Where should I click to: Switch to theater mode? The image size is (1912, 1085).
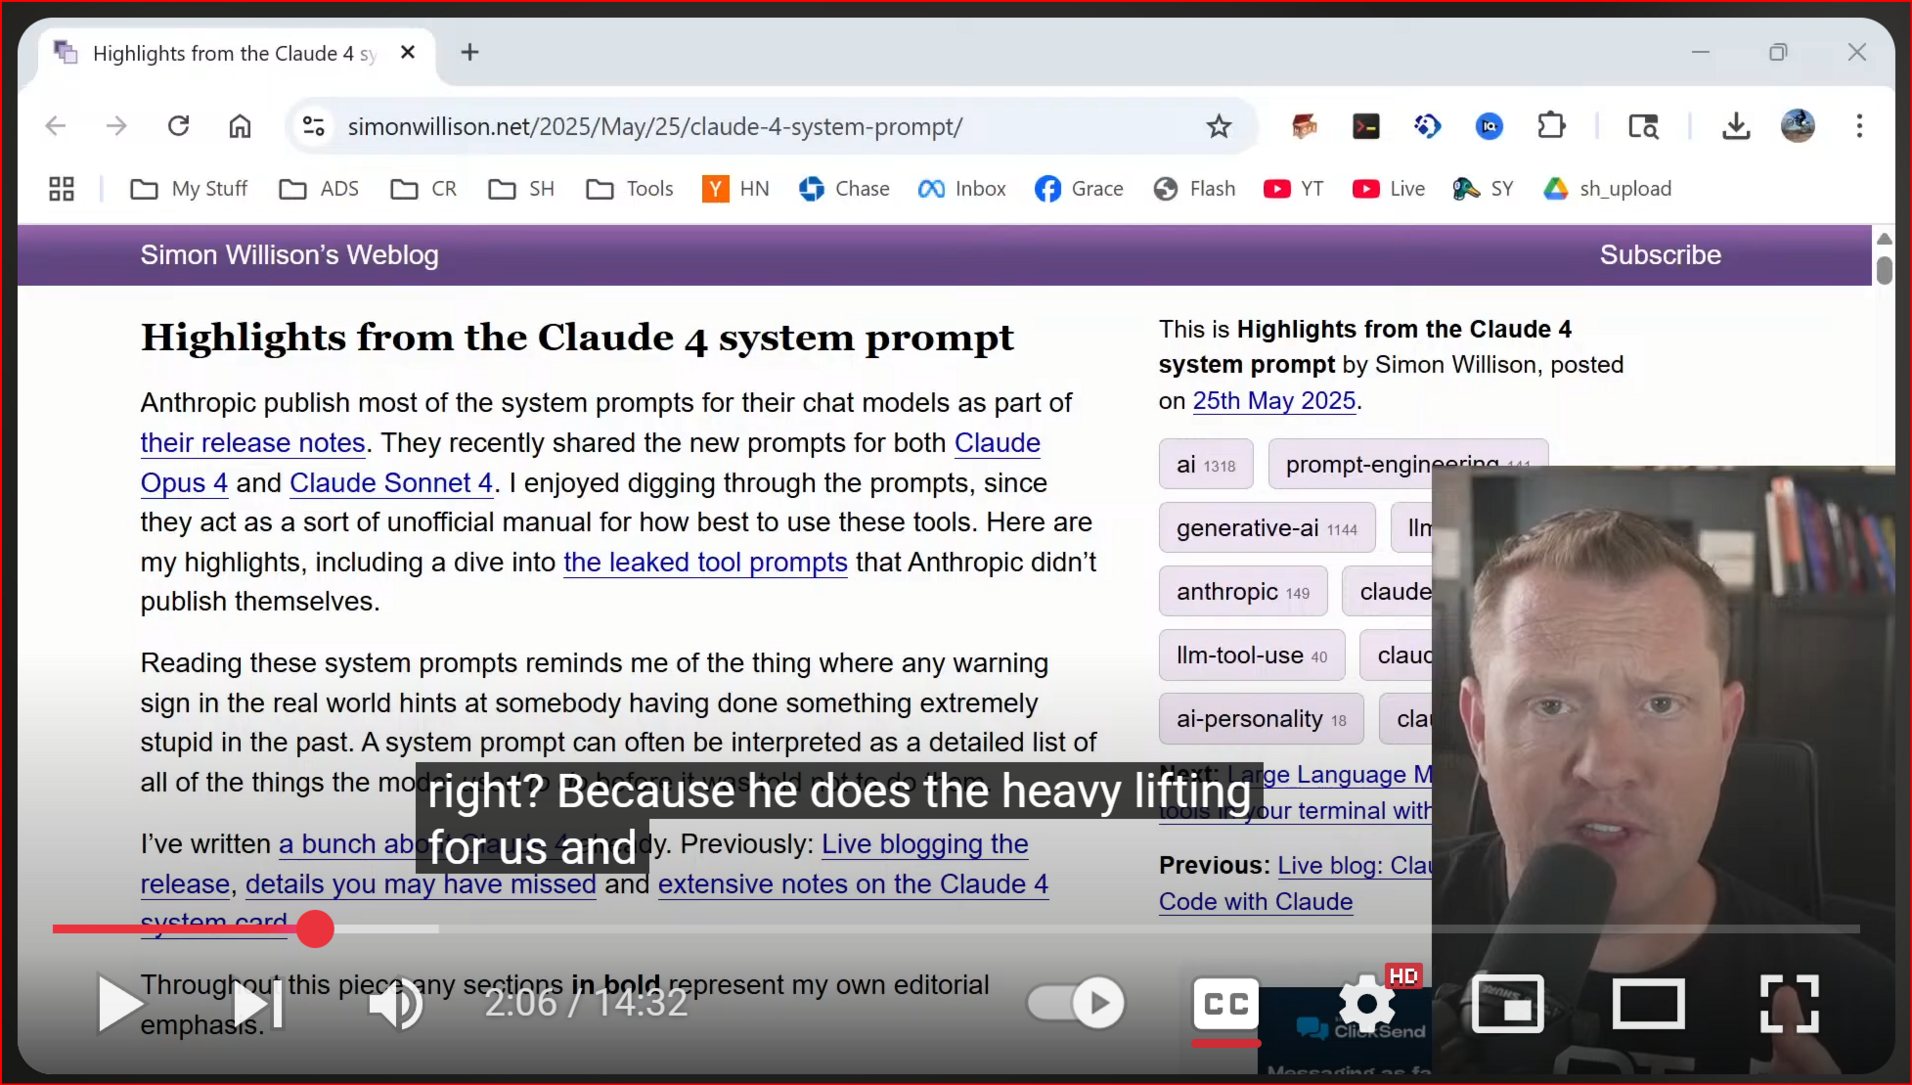pyautogui.click(x=1648, y=1003)
